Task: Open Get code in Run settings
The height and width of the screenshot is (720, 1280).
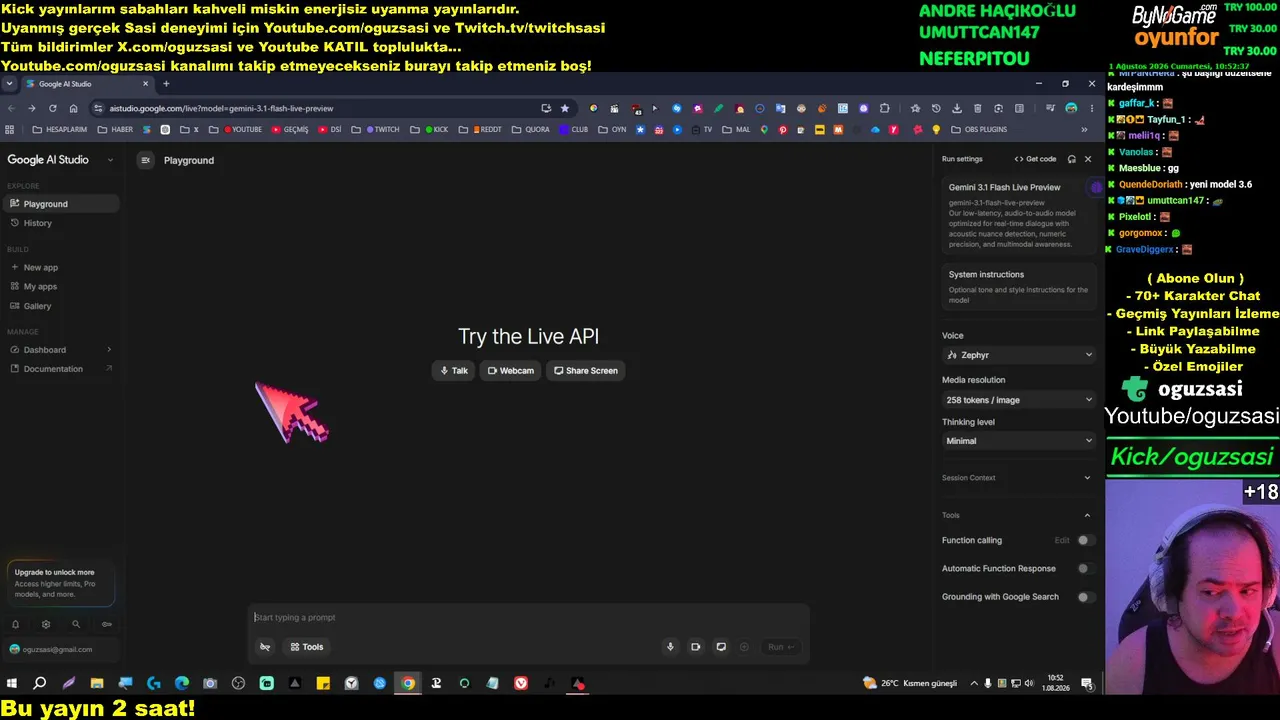Action: click(x=1035, y=159)
